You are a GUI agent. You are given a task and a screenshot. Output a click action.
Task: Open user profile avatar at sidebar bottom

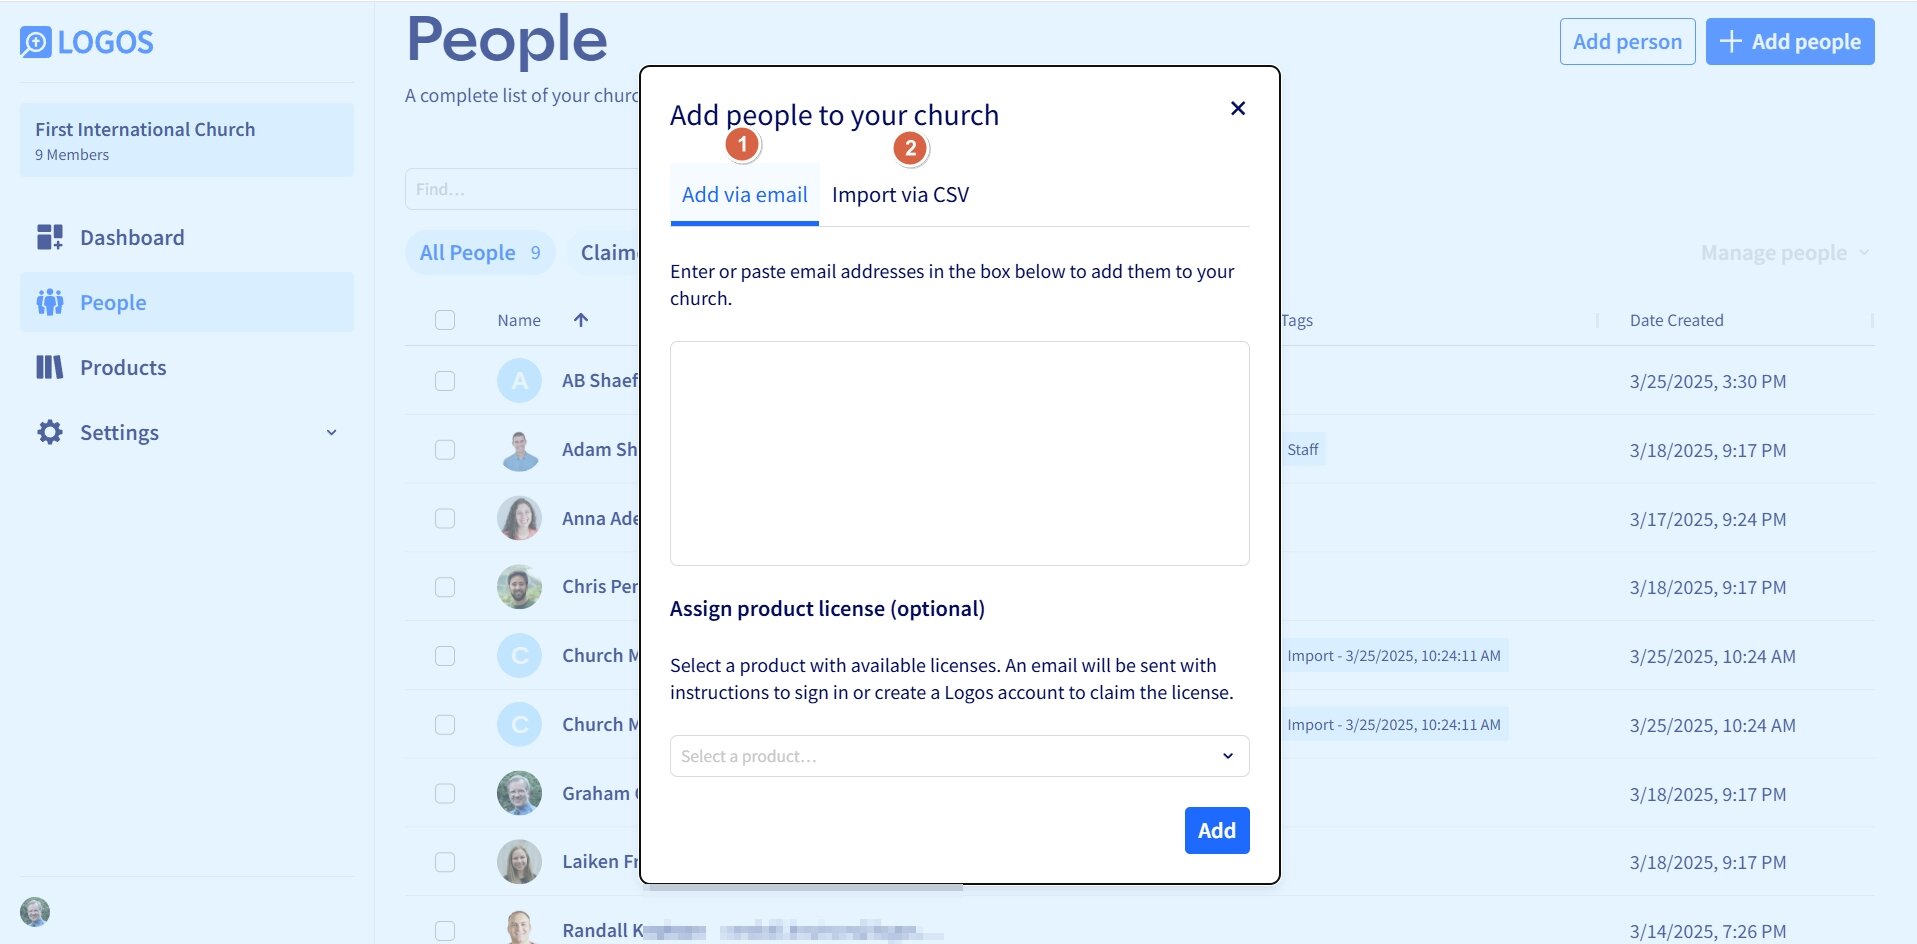click(x=35, y=912)
